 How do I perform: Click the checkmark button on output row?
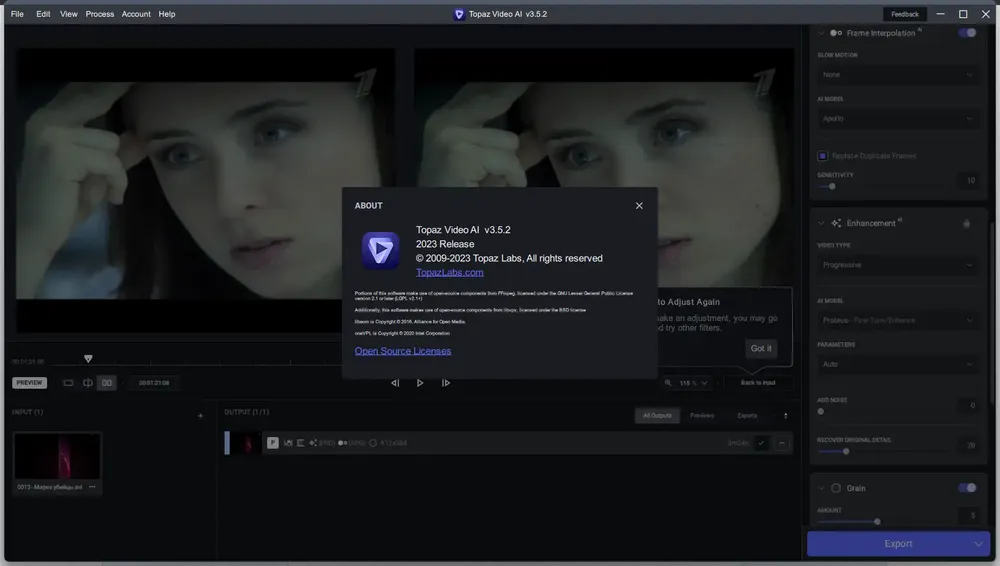click(x=761, y=443)
